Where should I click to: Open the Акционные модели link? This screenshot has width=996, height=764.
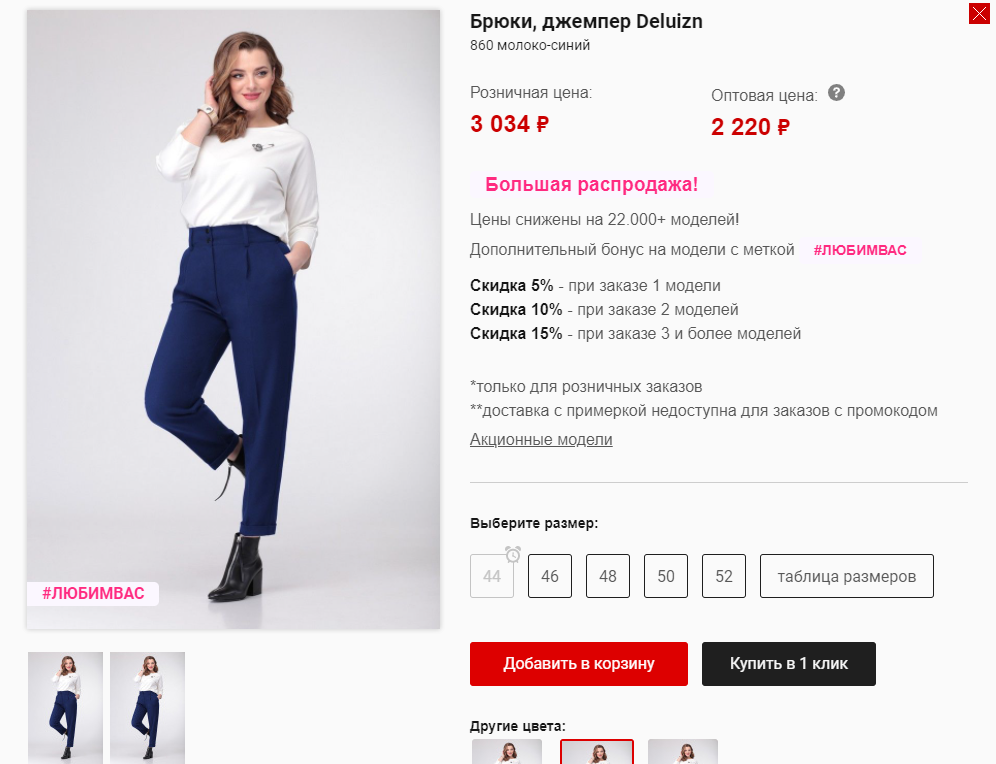click(541, 440)
